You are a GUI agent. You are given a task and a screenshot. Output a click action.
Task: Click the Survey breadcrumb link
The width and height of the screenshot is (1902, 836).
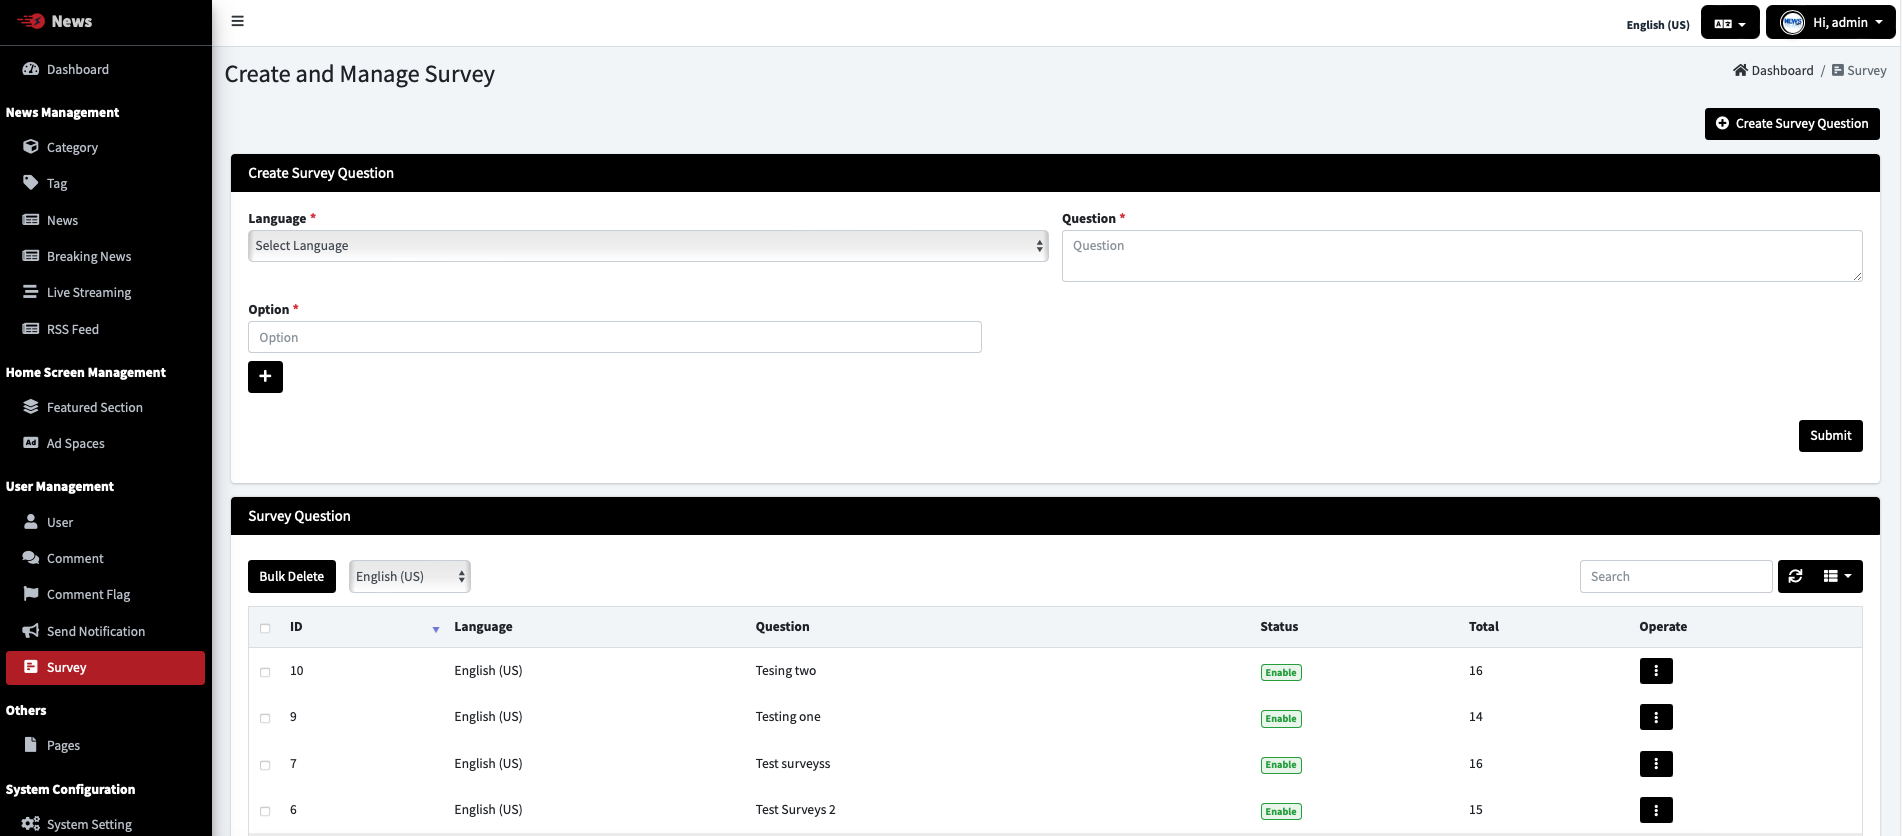coord(1859,70)
